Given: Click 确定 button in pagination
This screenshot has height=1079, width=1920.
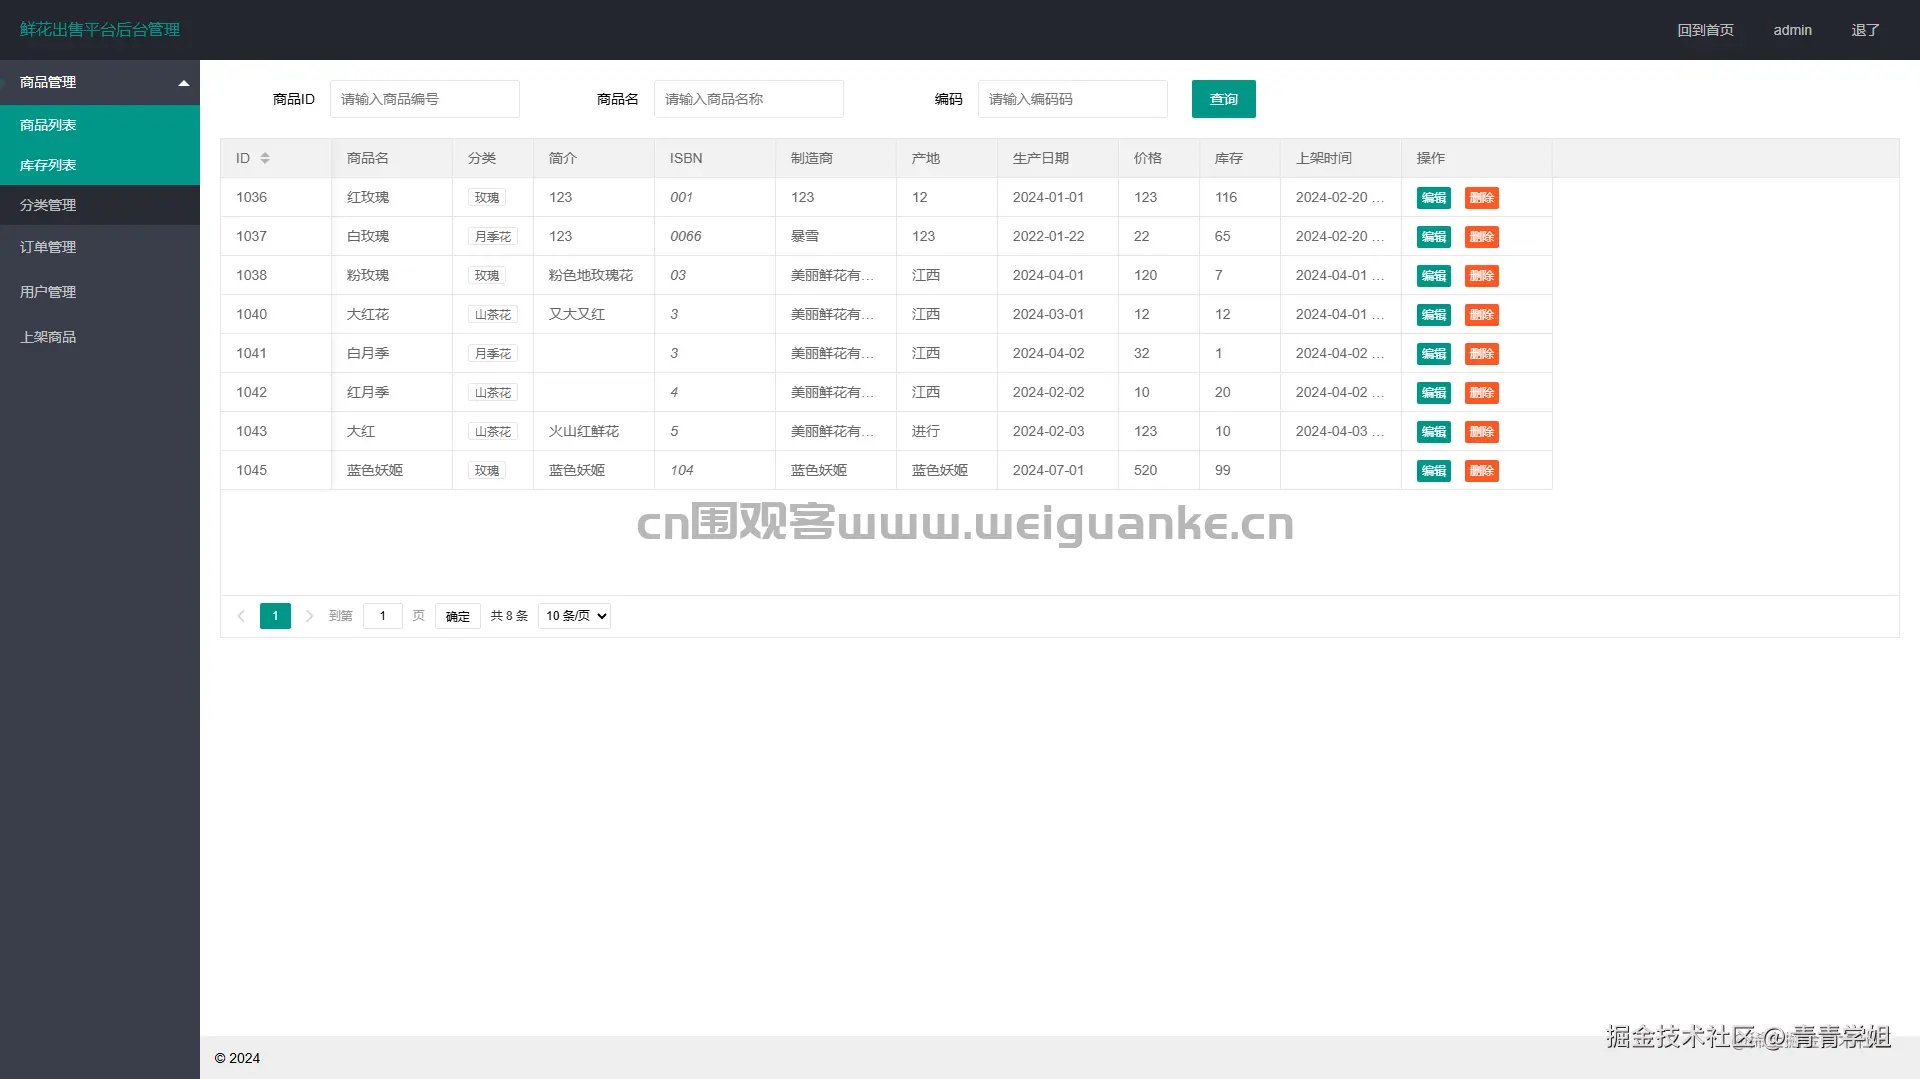Looking at the screenshot, I should 458,616.
